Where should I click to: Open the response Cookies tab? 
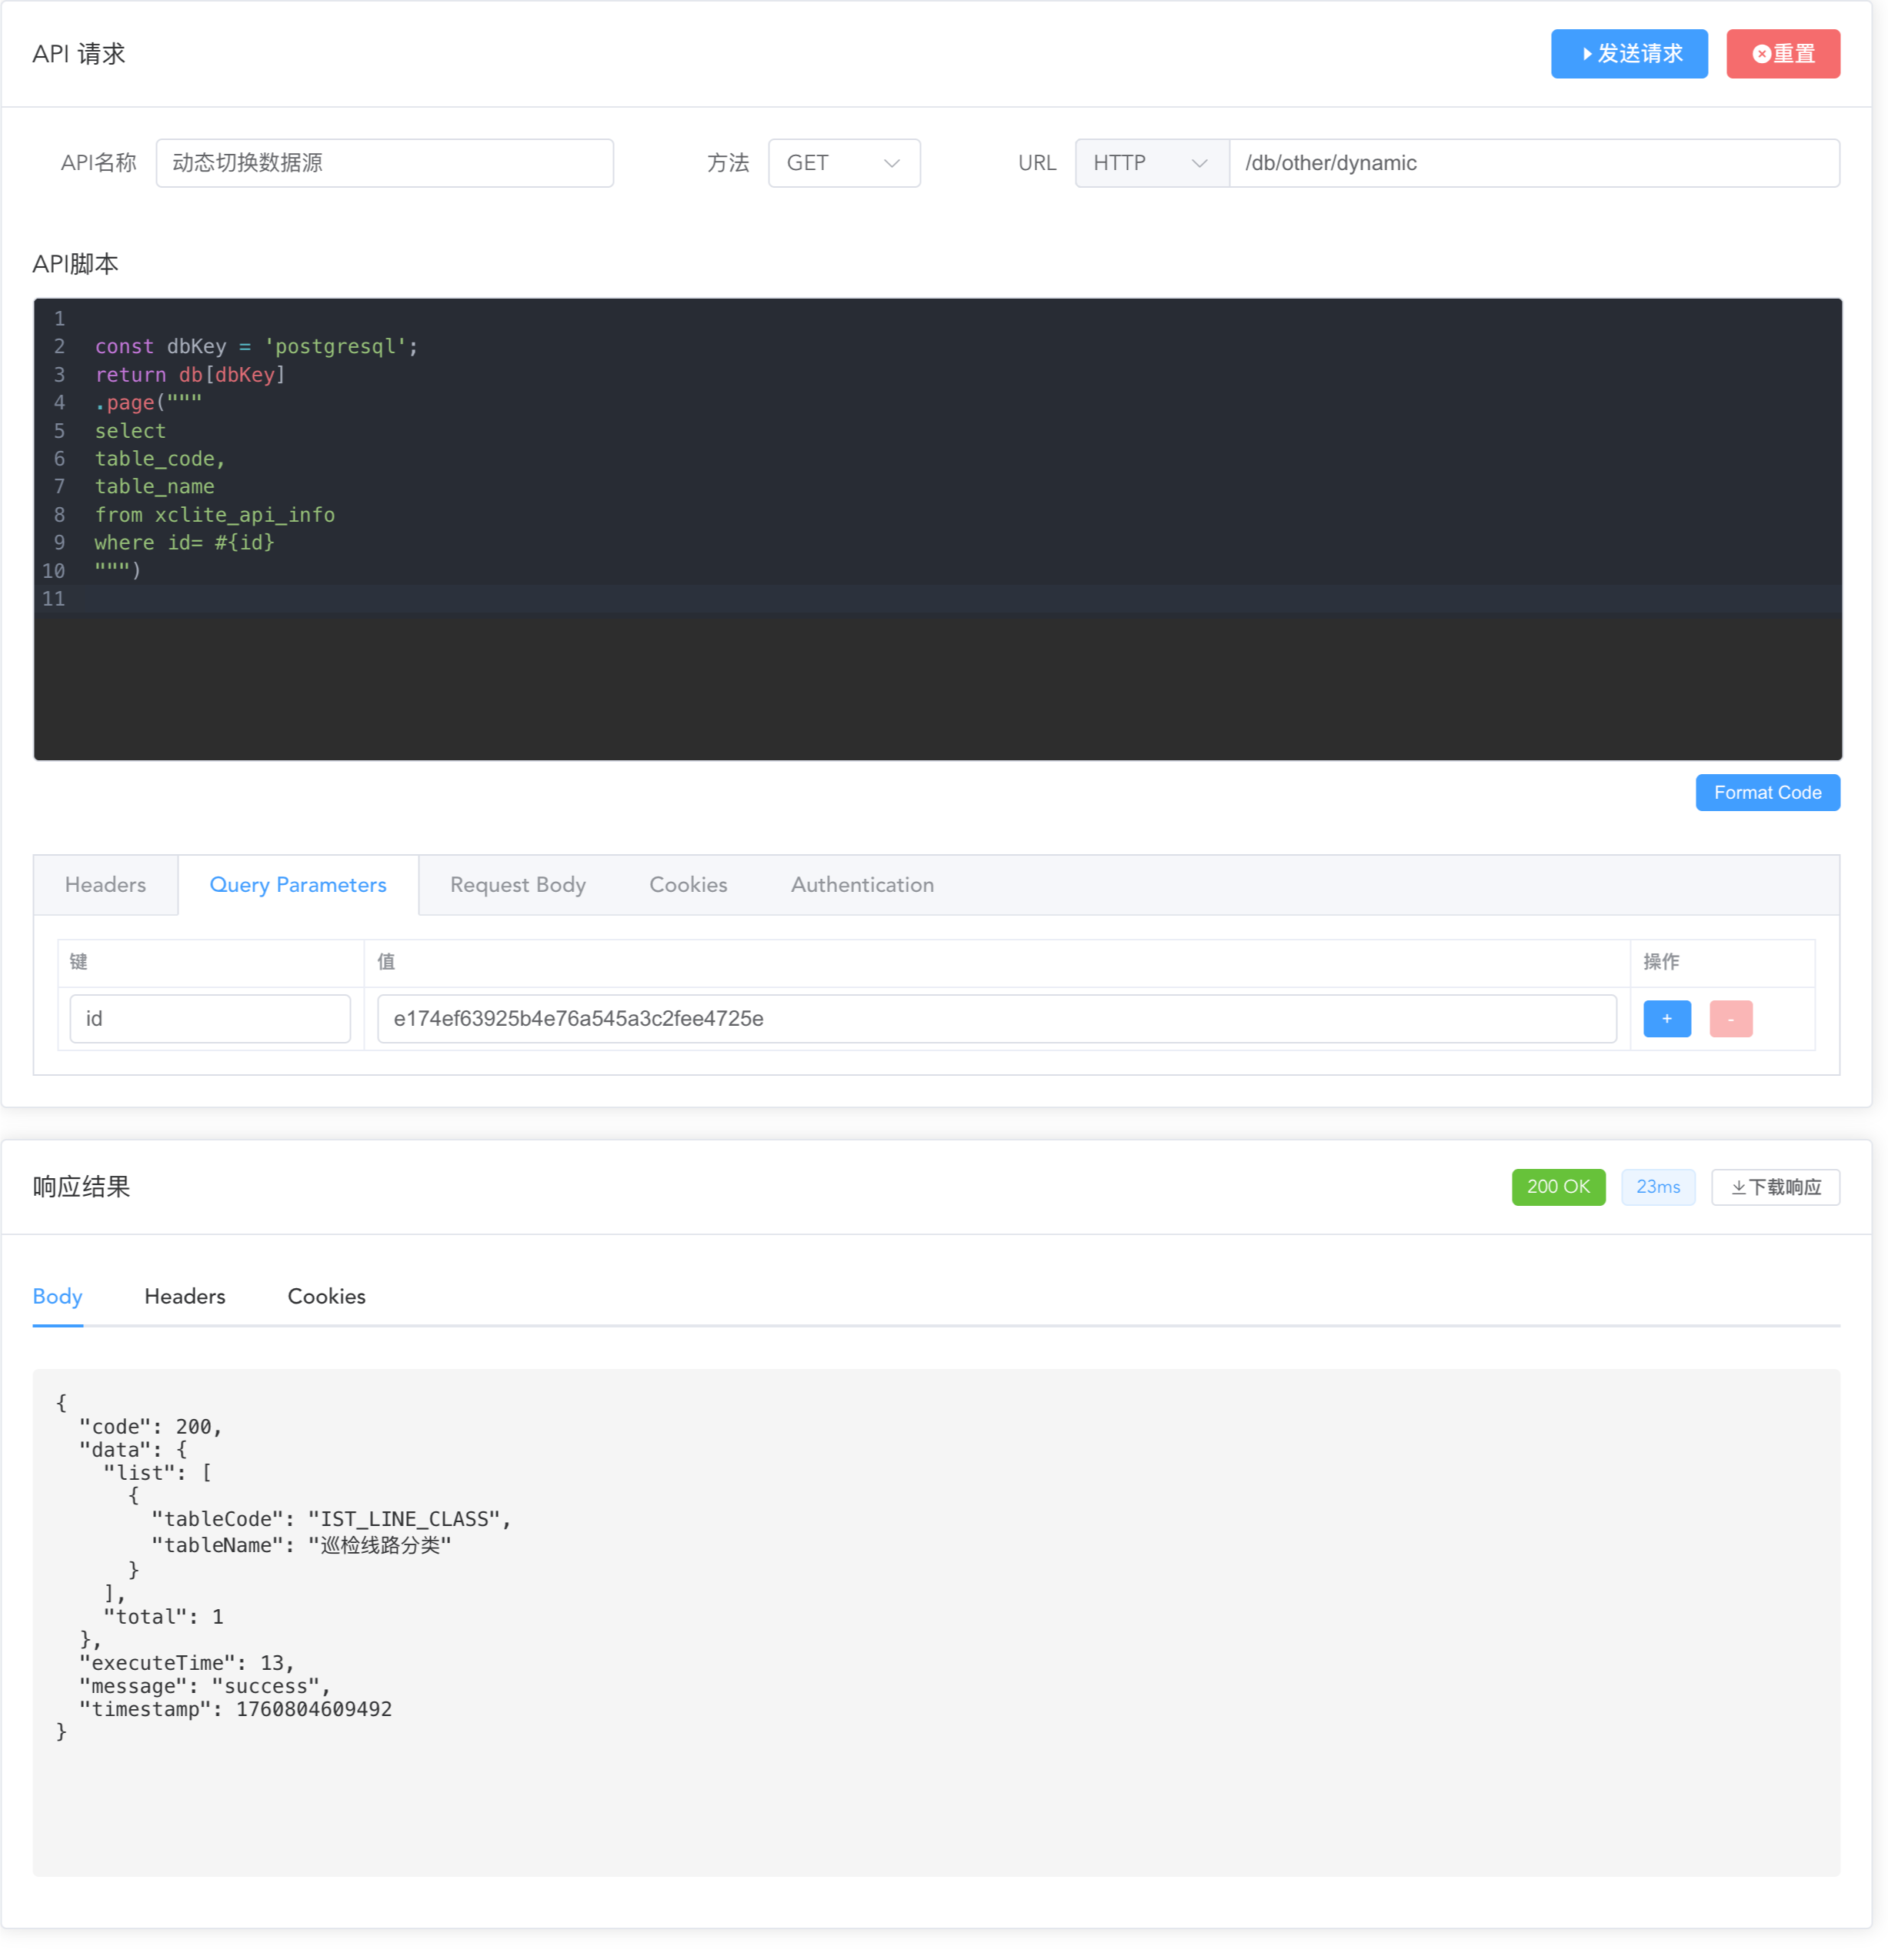(x=326, y=1296)
